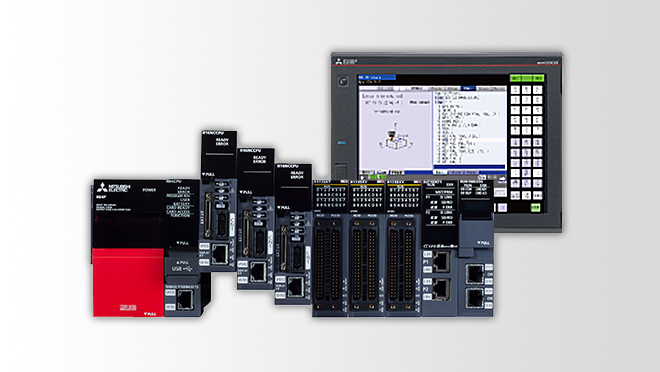
Task: Click the upper Ethernet port on the rightmost module
Action: (474, 274)
